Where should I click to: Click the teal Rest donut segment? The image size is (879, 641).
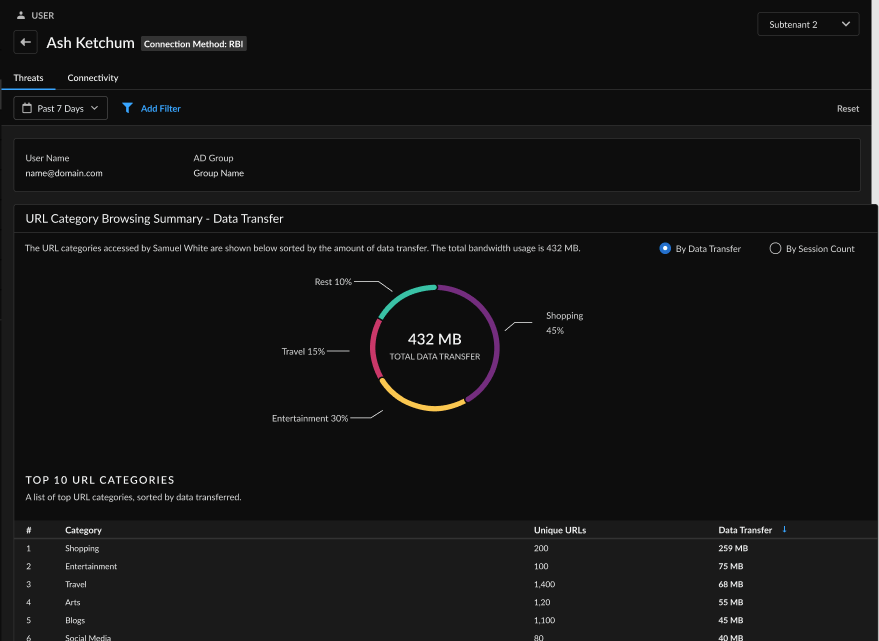pos(406,294)
